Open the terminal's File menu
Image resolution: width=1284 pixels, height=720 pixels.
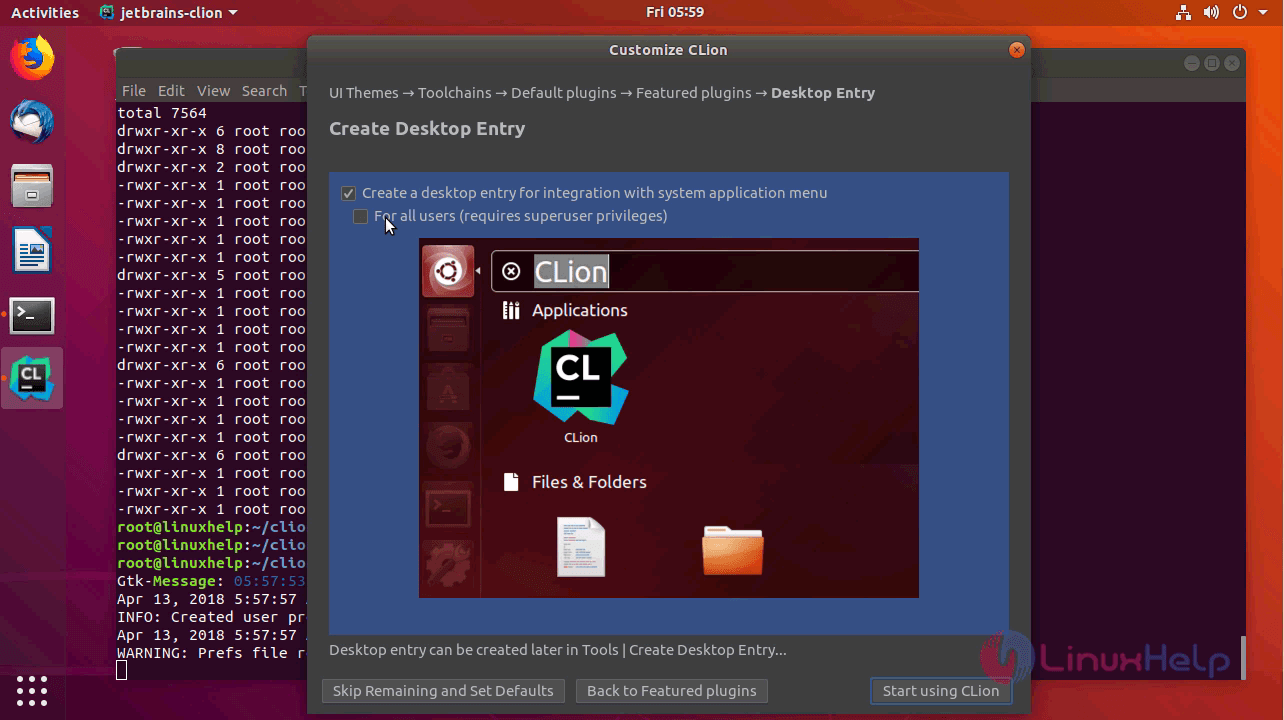pyautogui.click(x=134, y=90)
